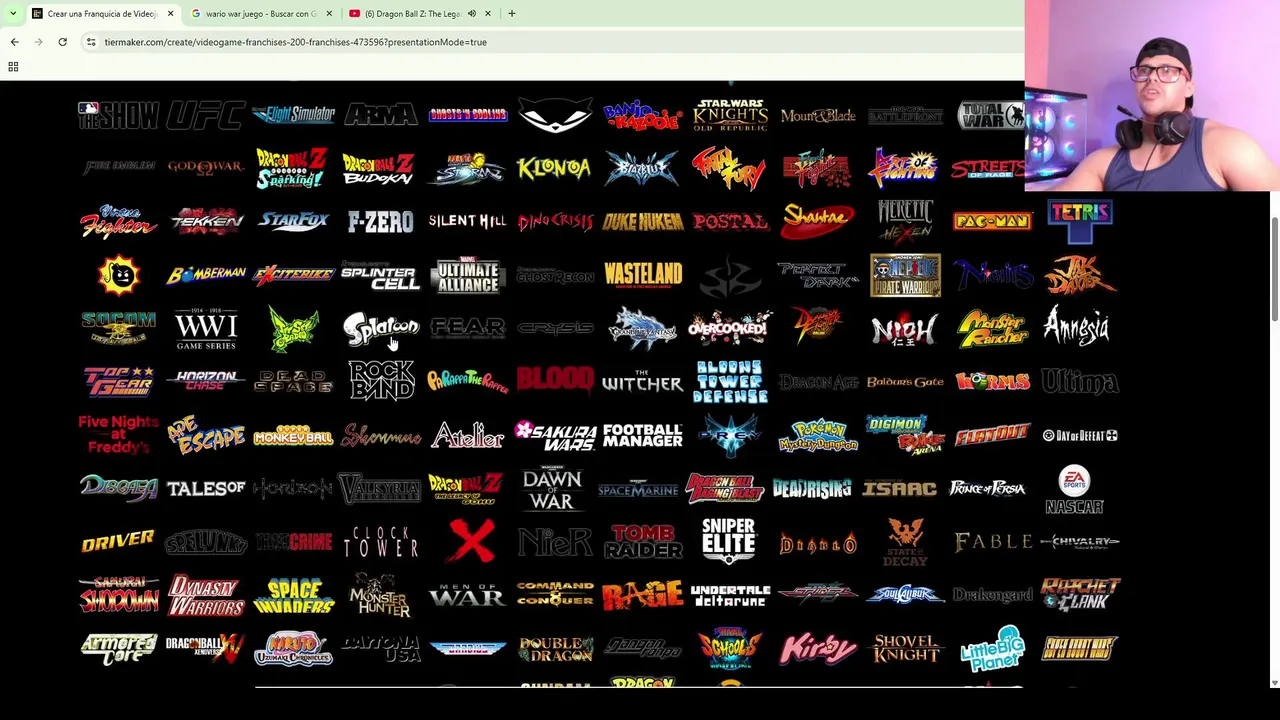Select the Monster Hunter logo
1280x720 pixels.
(380, 595)
